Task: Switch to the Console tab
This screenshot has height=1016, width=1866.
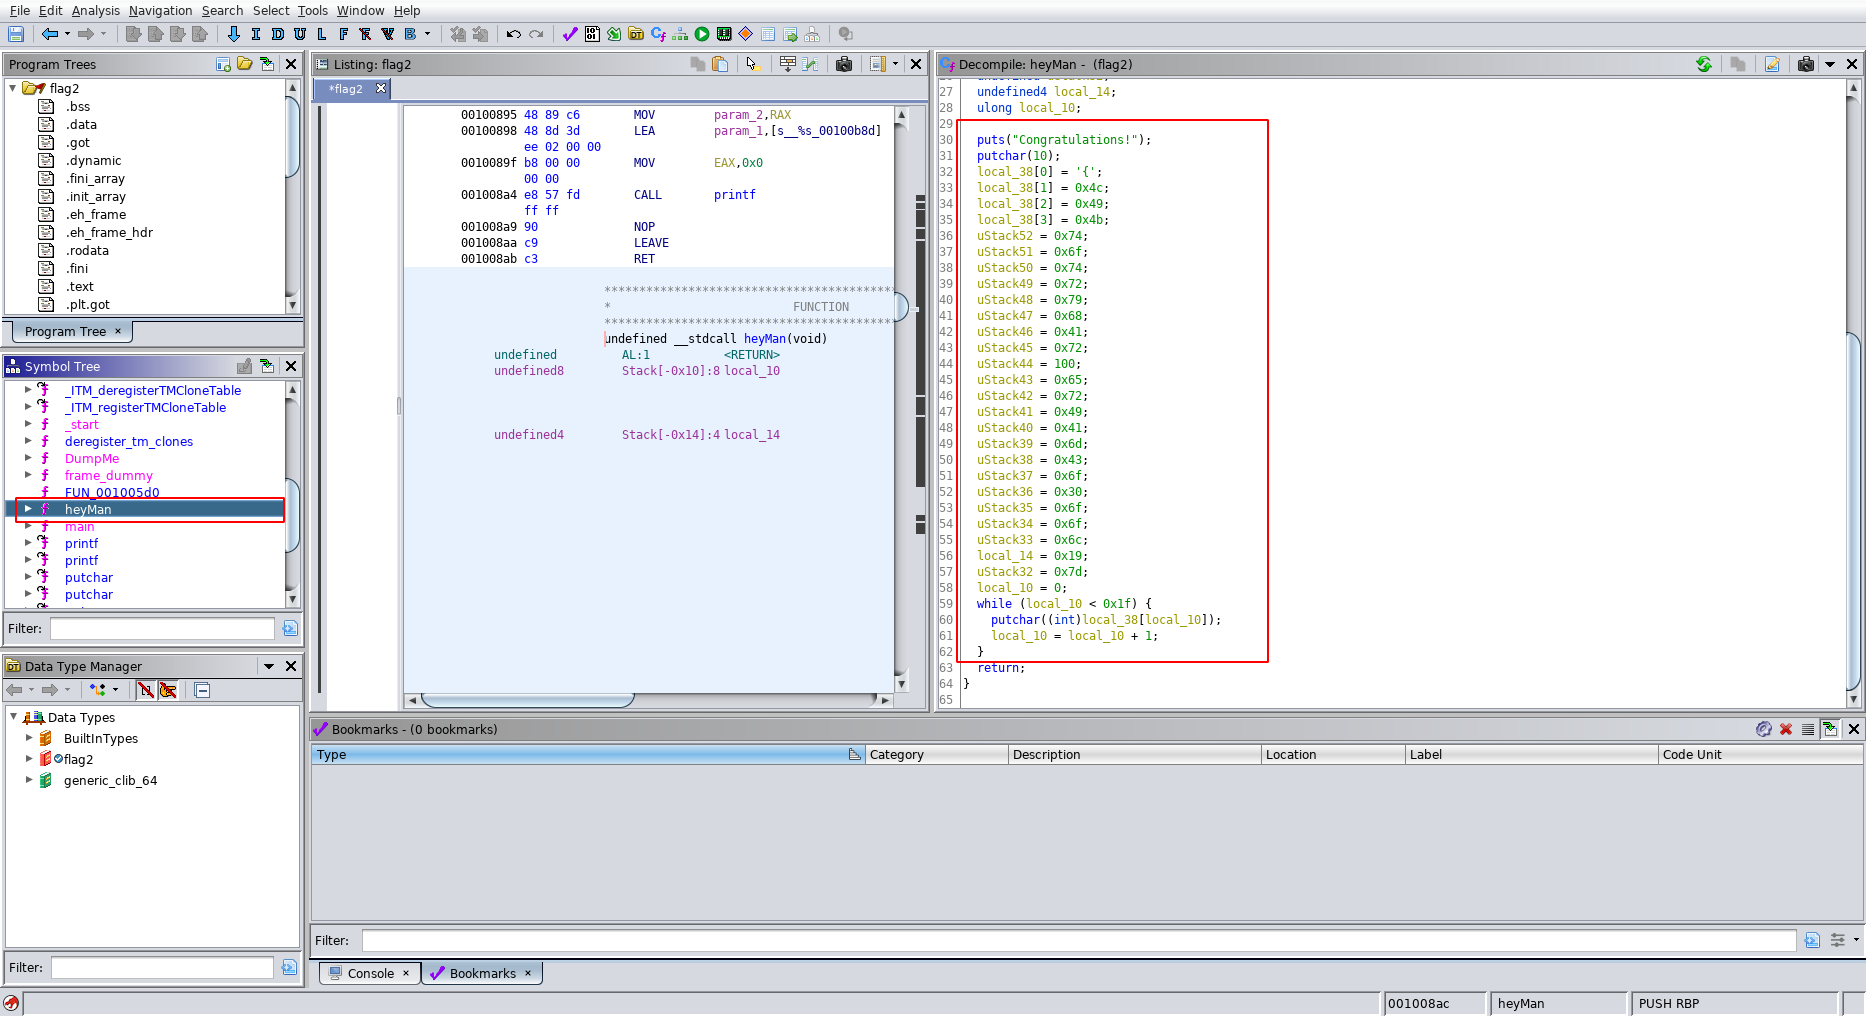Action: click(x=370, y=973)
